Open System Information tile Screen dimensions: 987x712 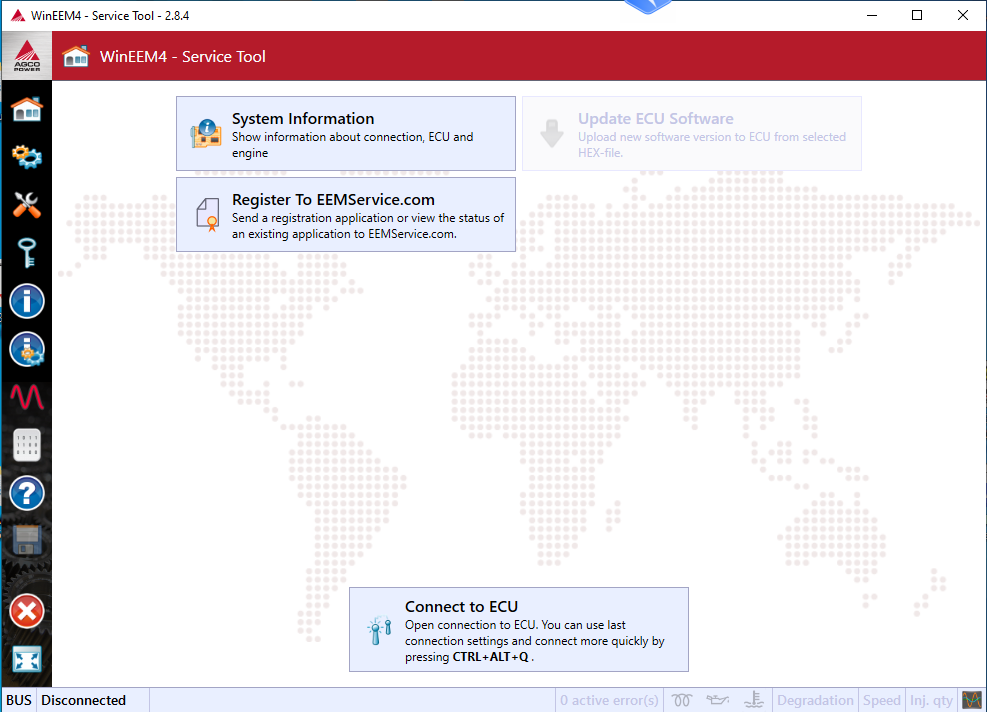(346, 133)
